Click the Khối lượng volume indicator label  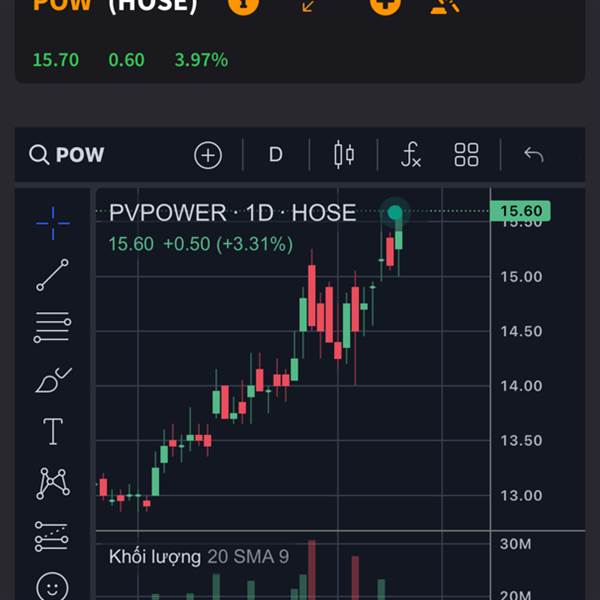[x=155, y=557]
